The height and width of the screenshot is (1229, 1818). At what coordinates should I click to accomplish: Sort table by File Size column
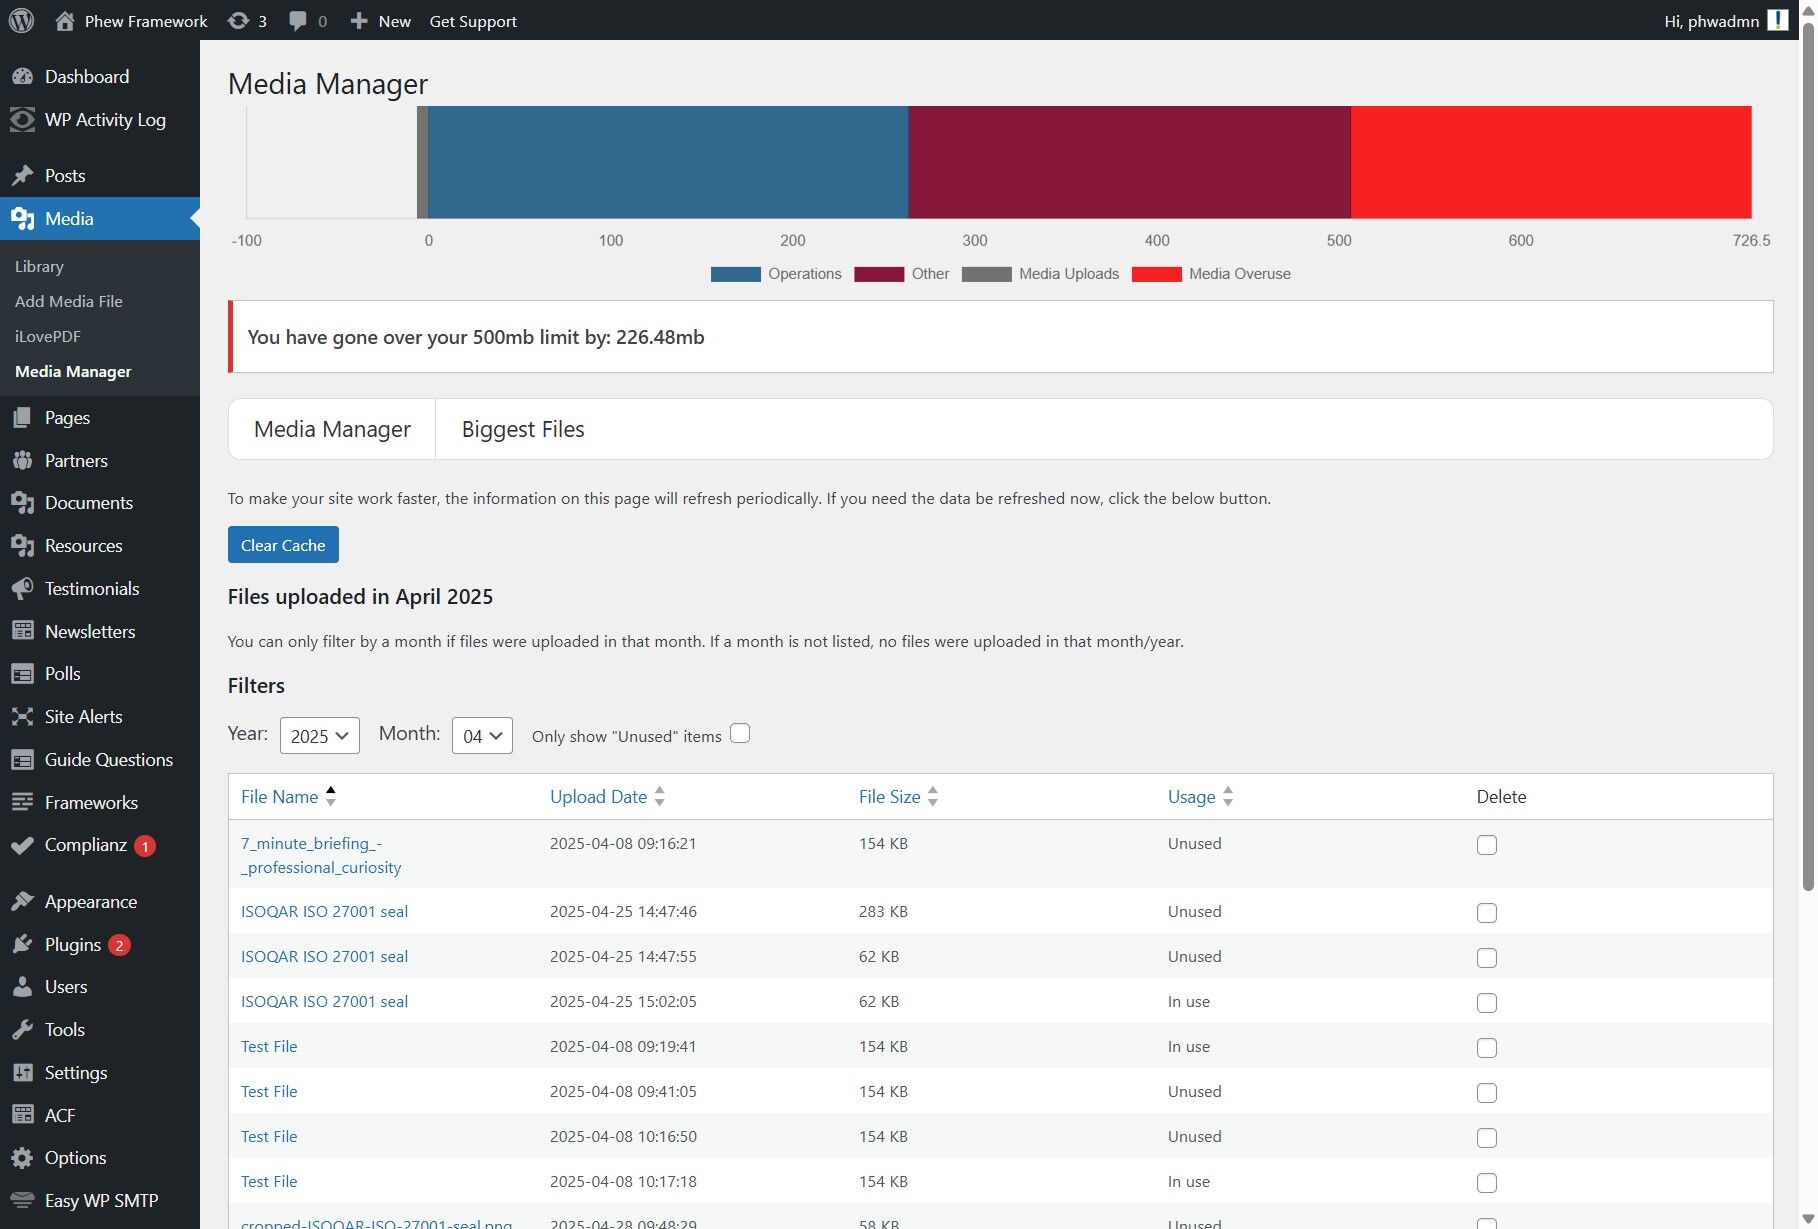(889, 797)
